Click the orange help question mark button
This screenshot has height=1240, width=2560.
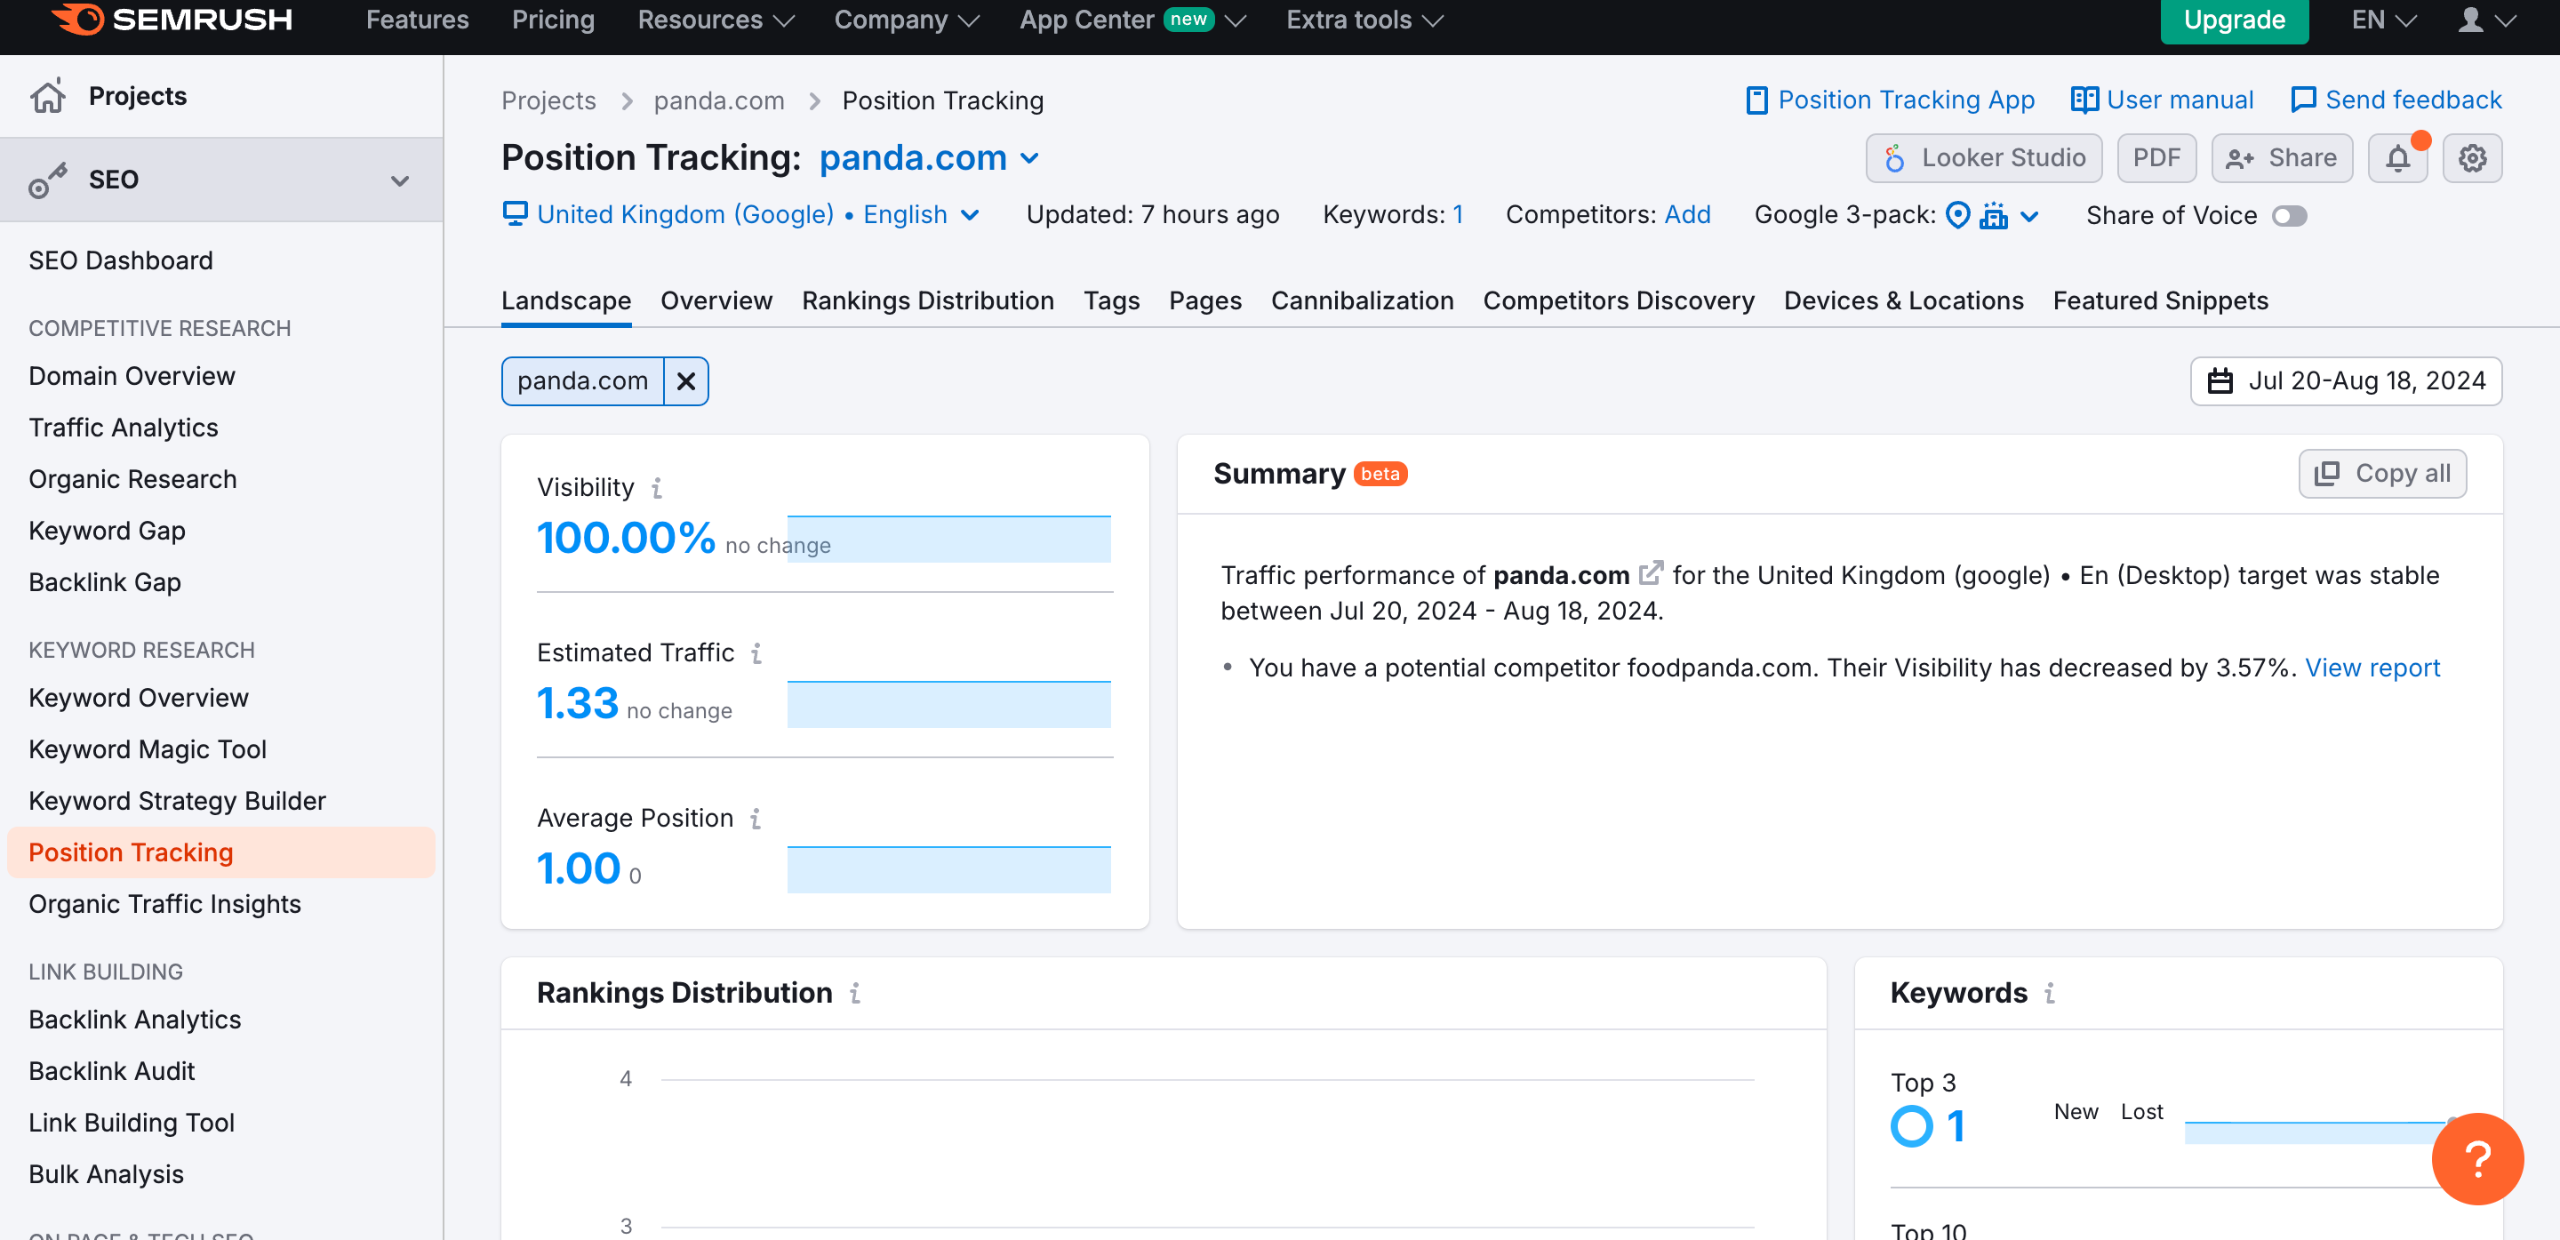[x=2477, y=1159]
